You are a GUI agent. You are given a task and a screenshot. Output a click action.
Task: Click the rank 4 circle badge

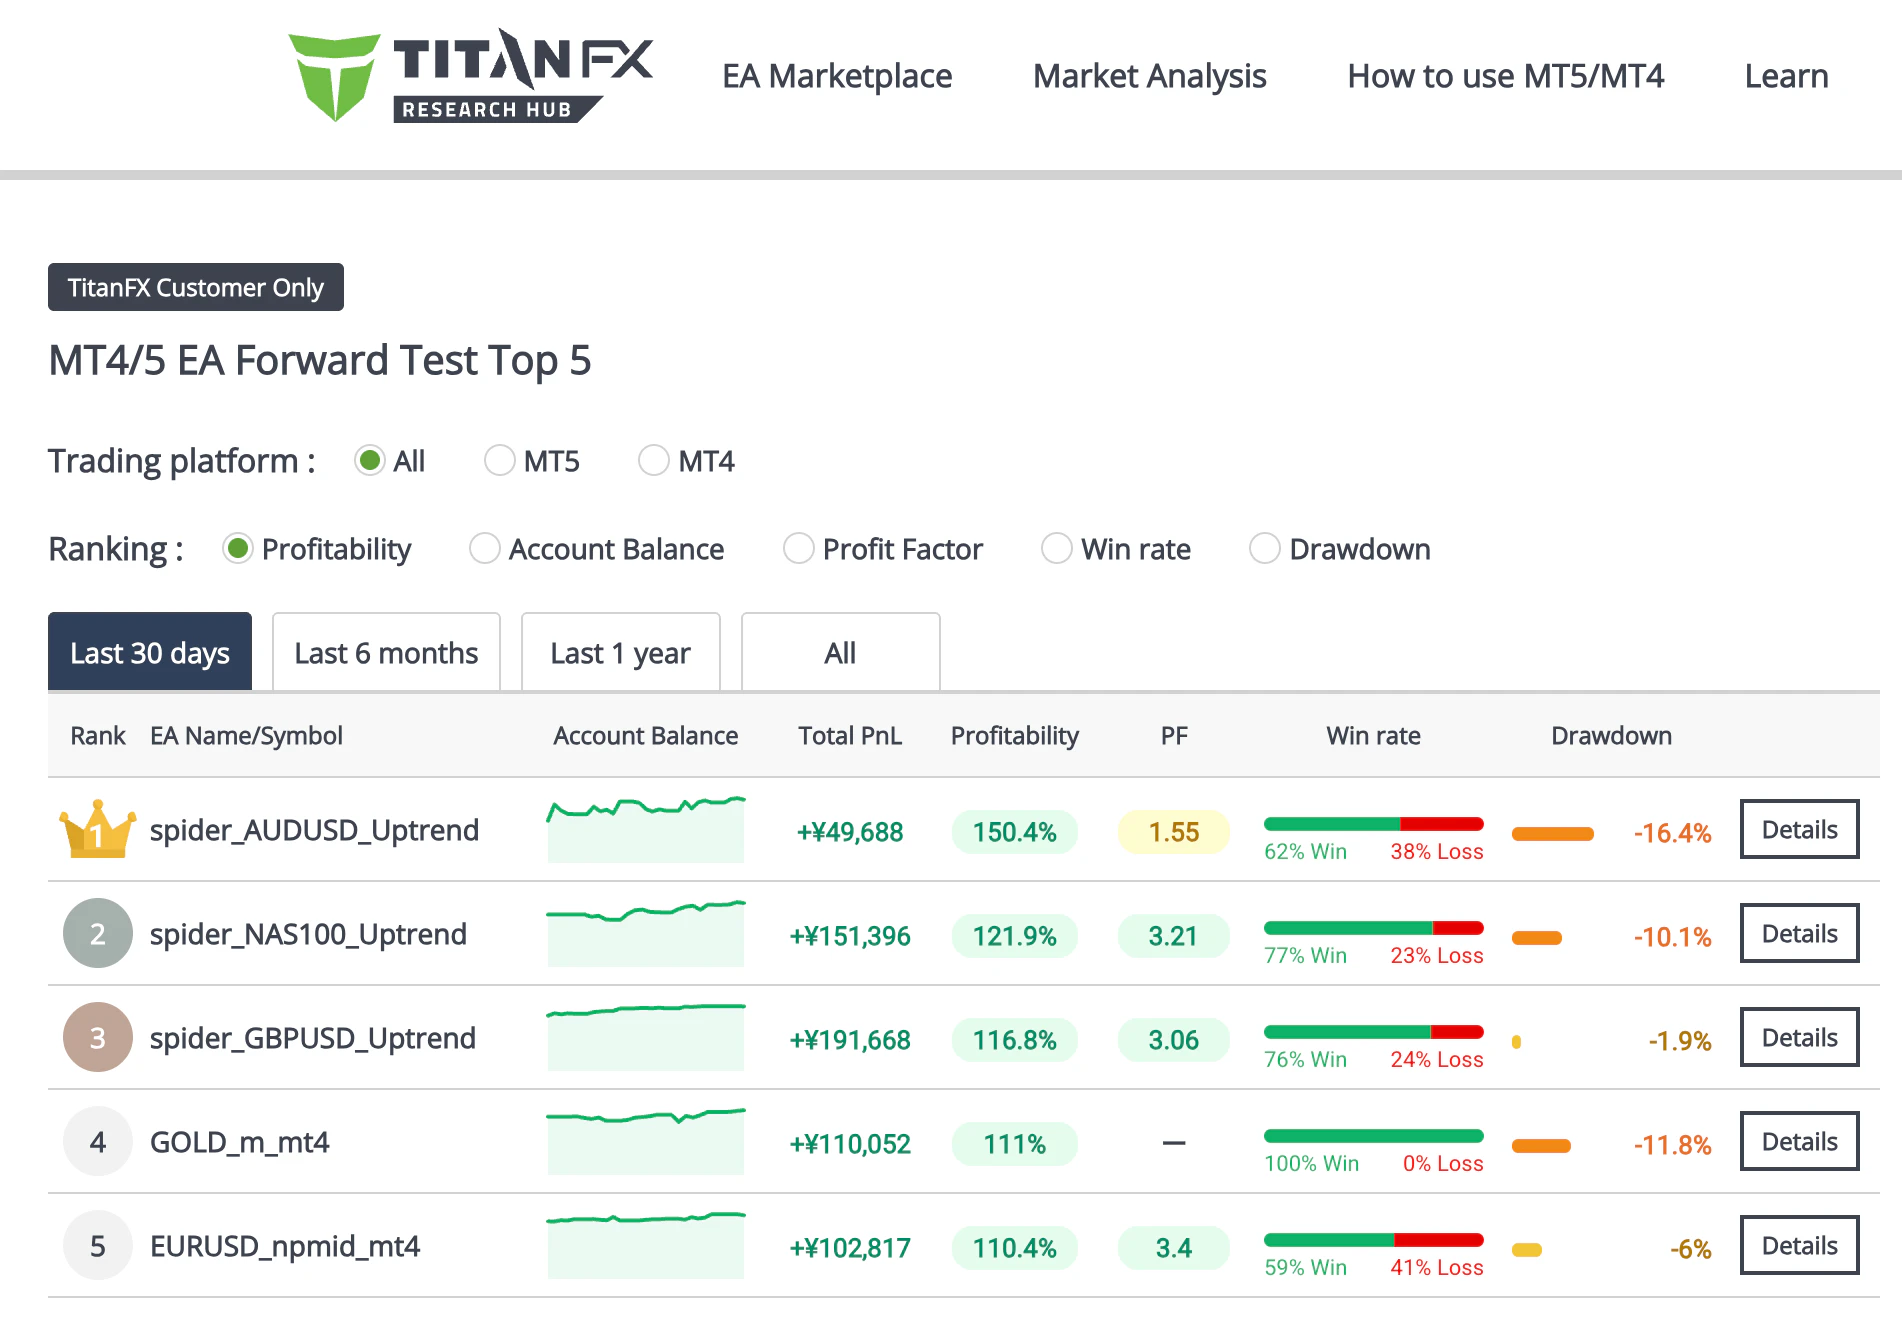tap(97, 1142)
